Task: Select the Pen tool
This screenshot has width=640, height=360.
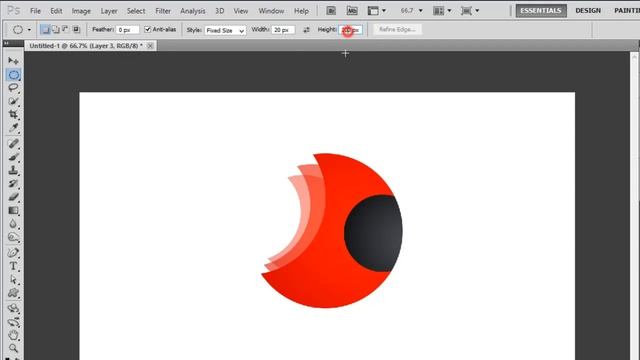Action: tap(13, 253)
